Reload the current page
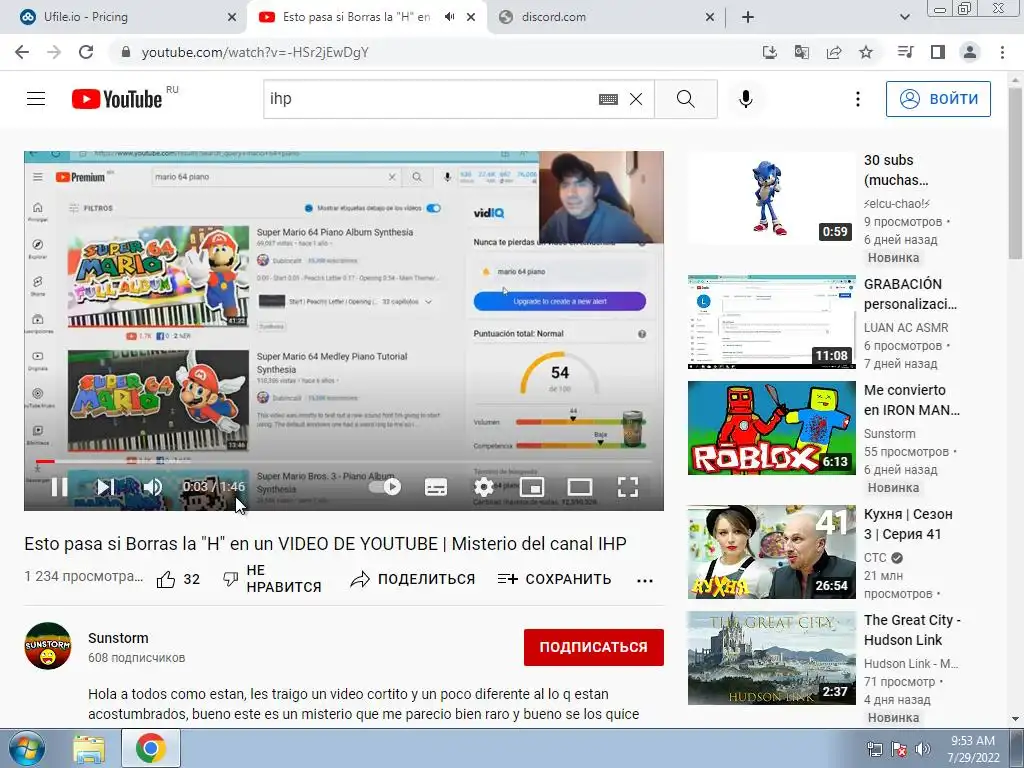This screenshot has height=768, width=1024. tap(86, 52)
